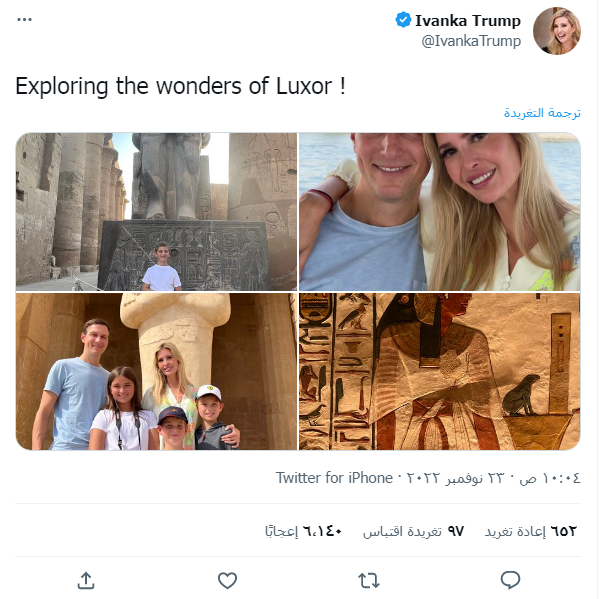This screenshot has width=603, height=599.
Task: Click the reply speech bubble icon
Action: click(x=510, y=580)
